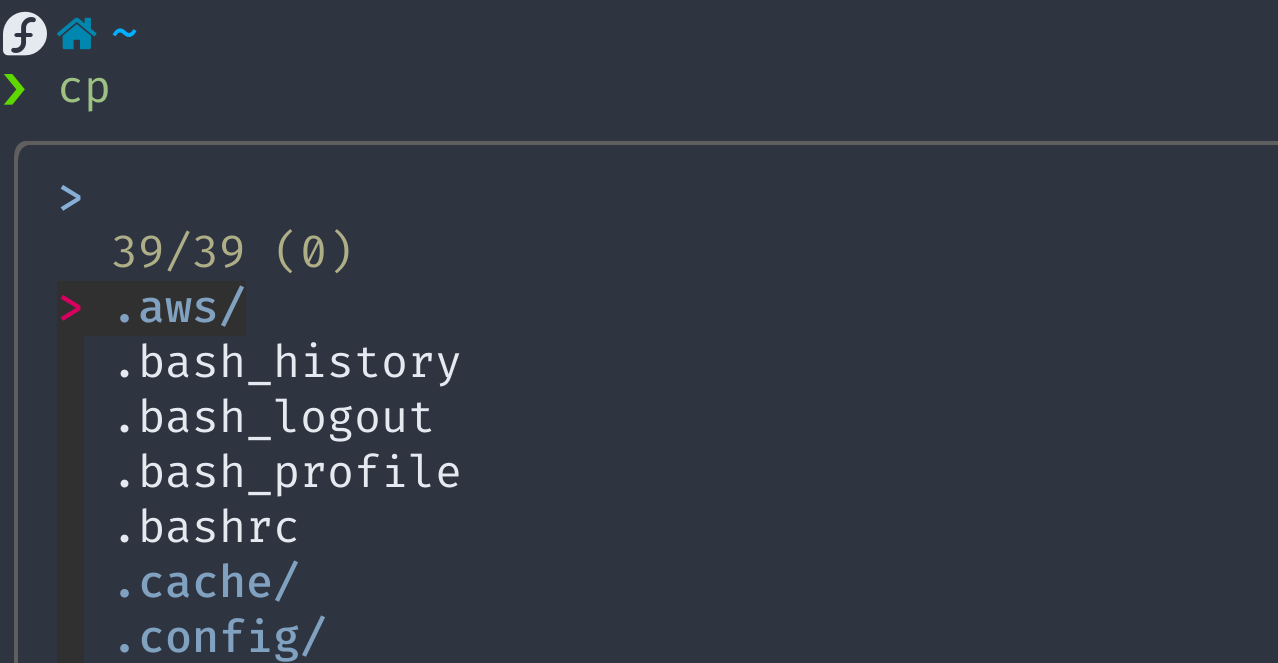Click the typed cp command text

tap(84, 89)
